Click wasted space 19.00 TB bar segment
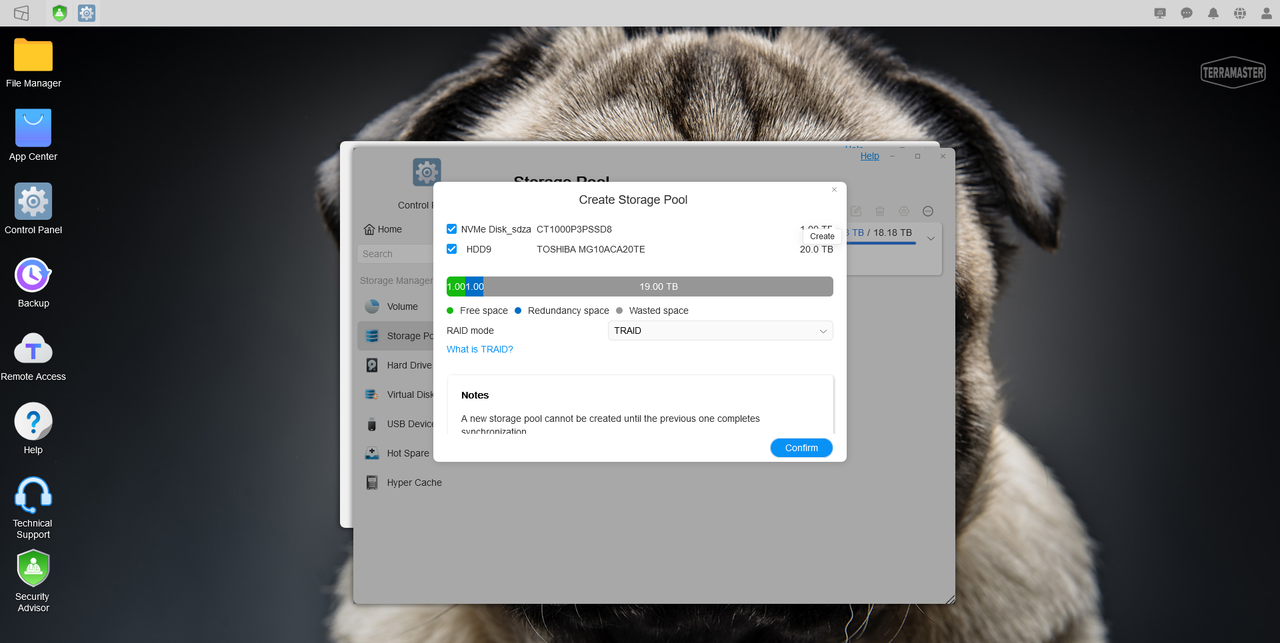 point(658,286)
